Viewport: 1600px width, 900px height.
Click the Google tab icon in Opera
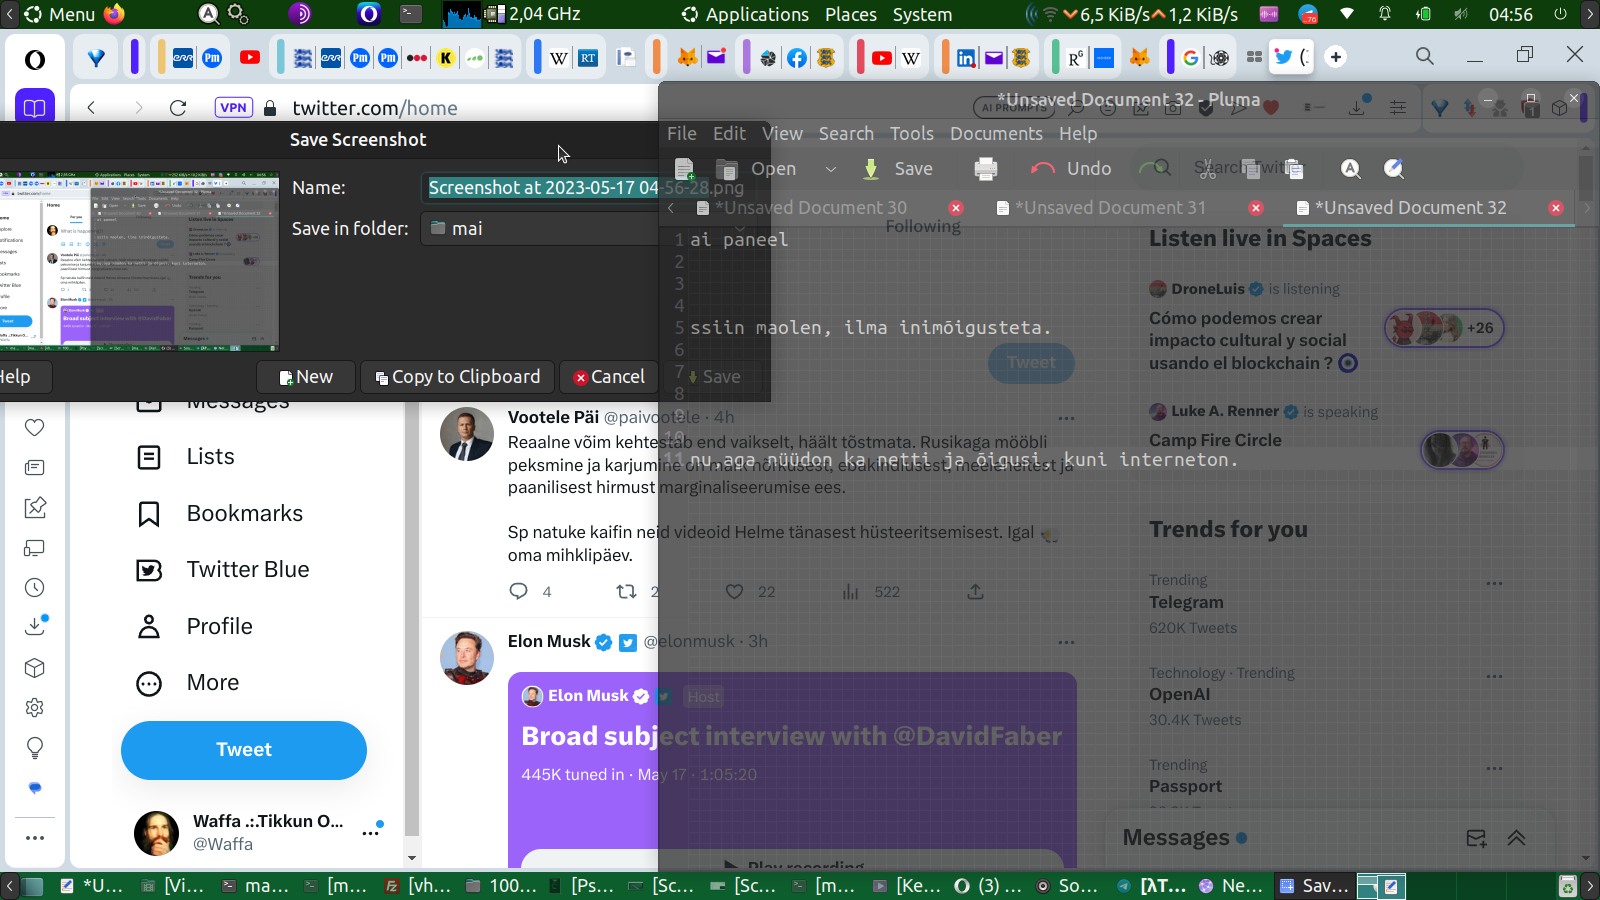(x=1190, y=58)
